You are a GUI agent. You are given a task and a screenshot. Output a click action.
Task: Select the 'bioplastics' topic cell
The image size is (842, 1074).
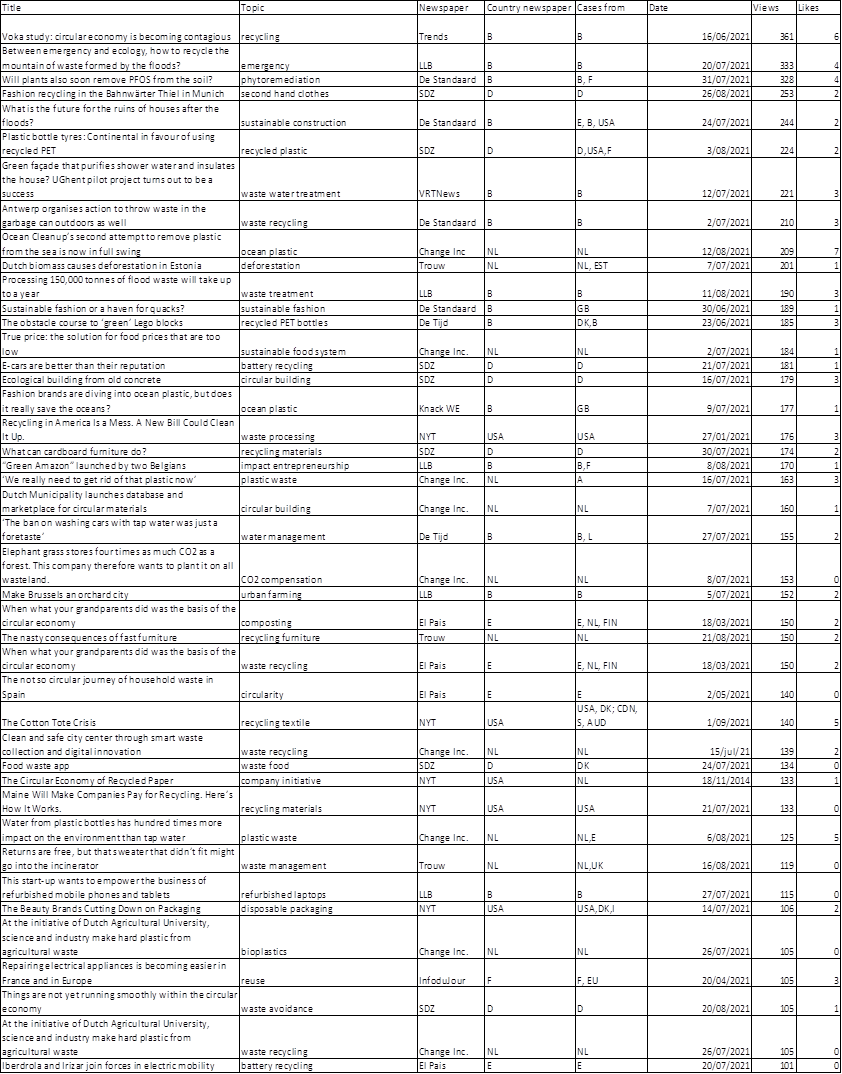pyautogui.click(x=328, y=938)
